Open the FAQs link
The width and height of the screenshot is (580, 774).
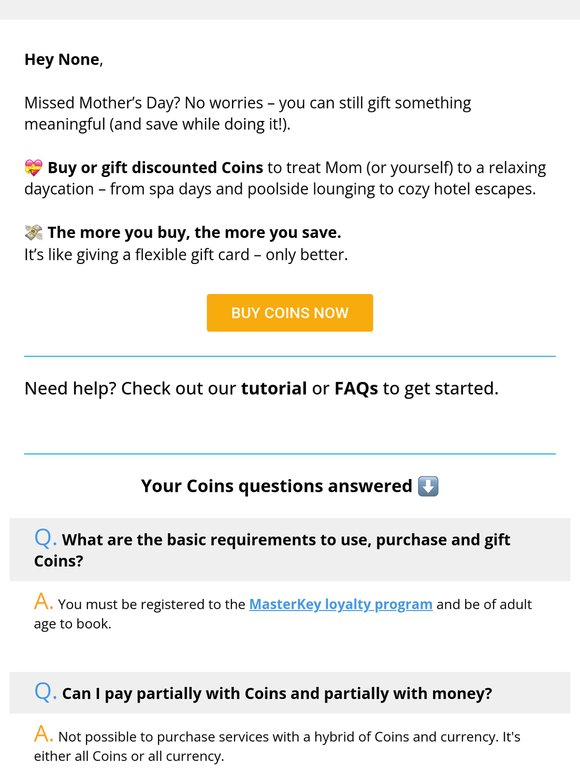click(x=356, y=388)
